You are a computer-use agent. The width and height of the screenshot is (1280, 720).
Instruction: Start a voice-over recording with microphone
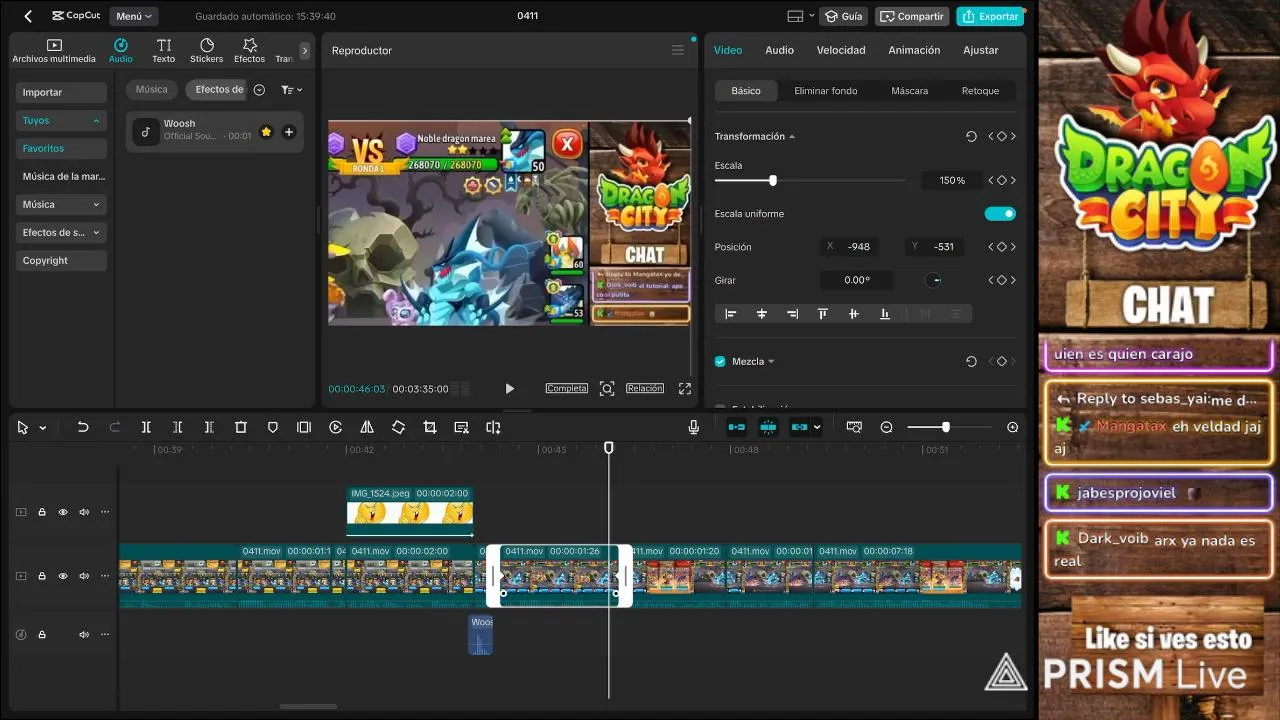pyautogui.click(x=693, y=427)
